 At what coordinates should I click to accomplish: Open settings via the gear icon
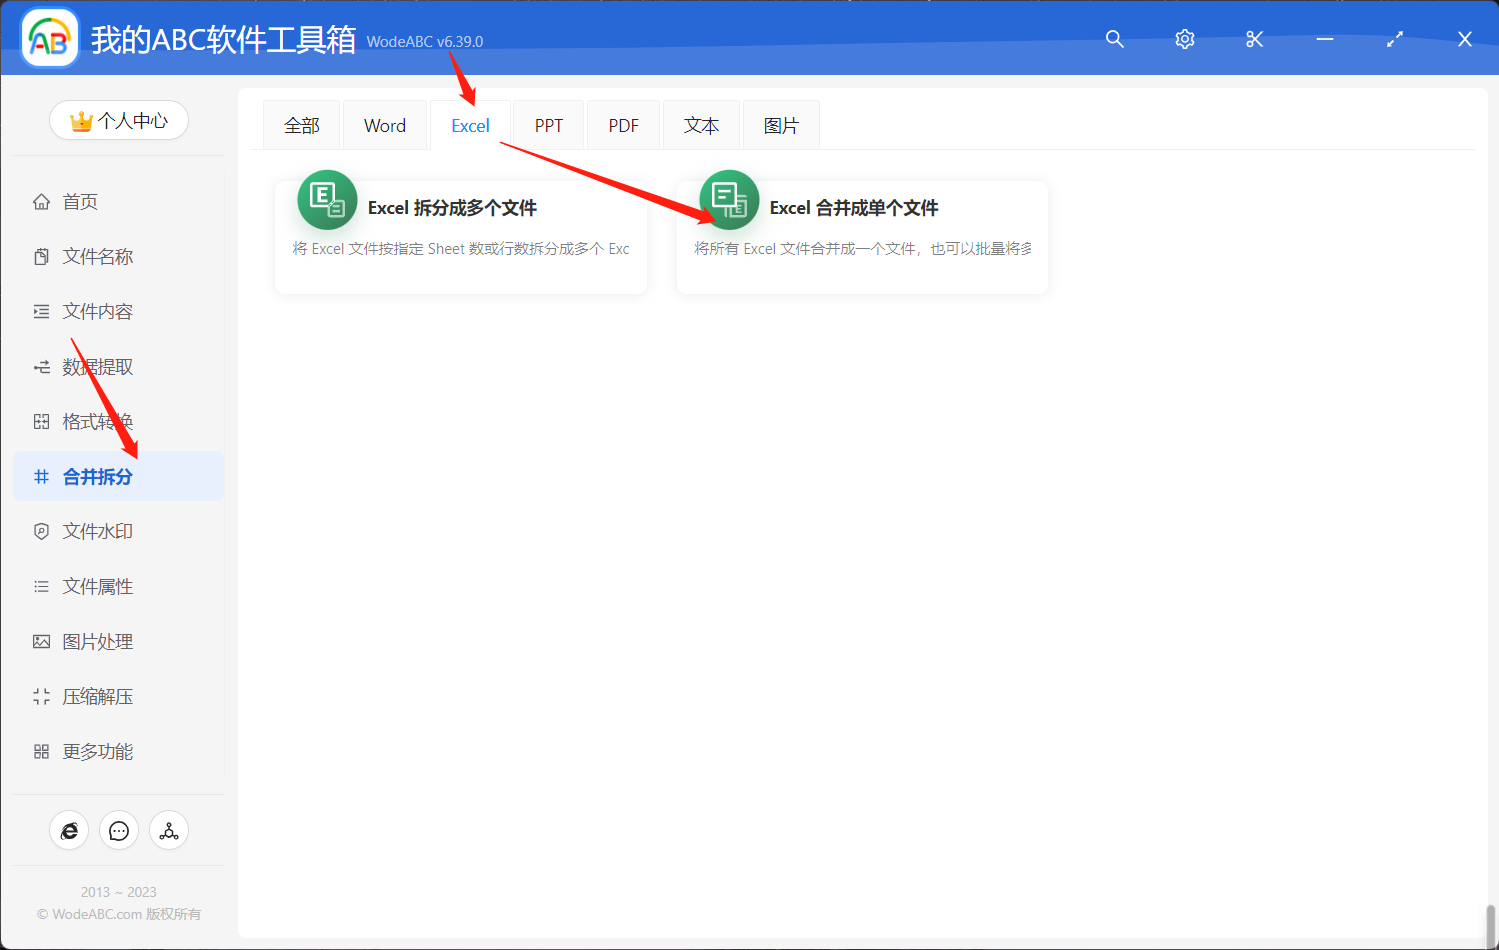click(x=1184, y=39)
